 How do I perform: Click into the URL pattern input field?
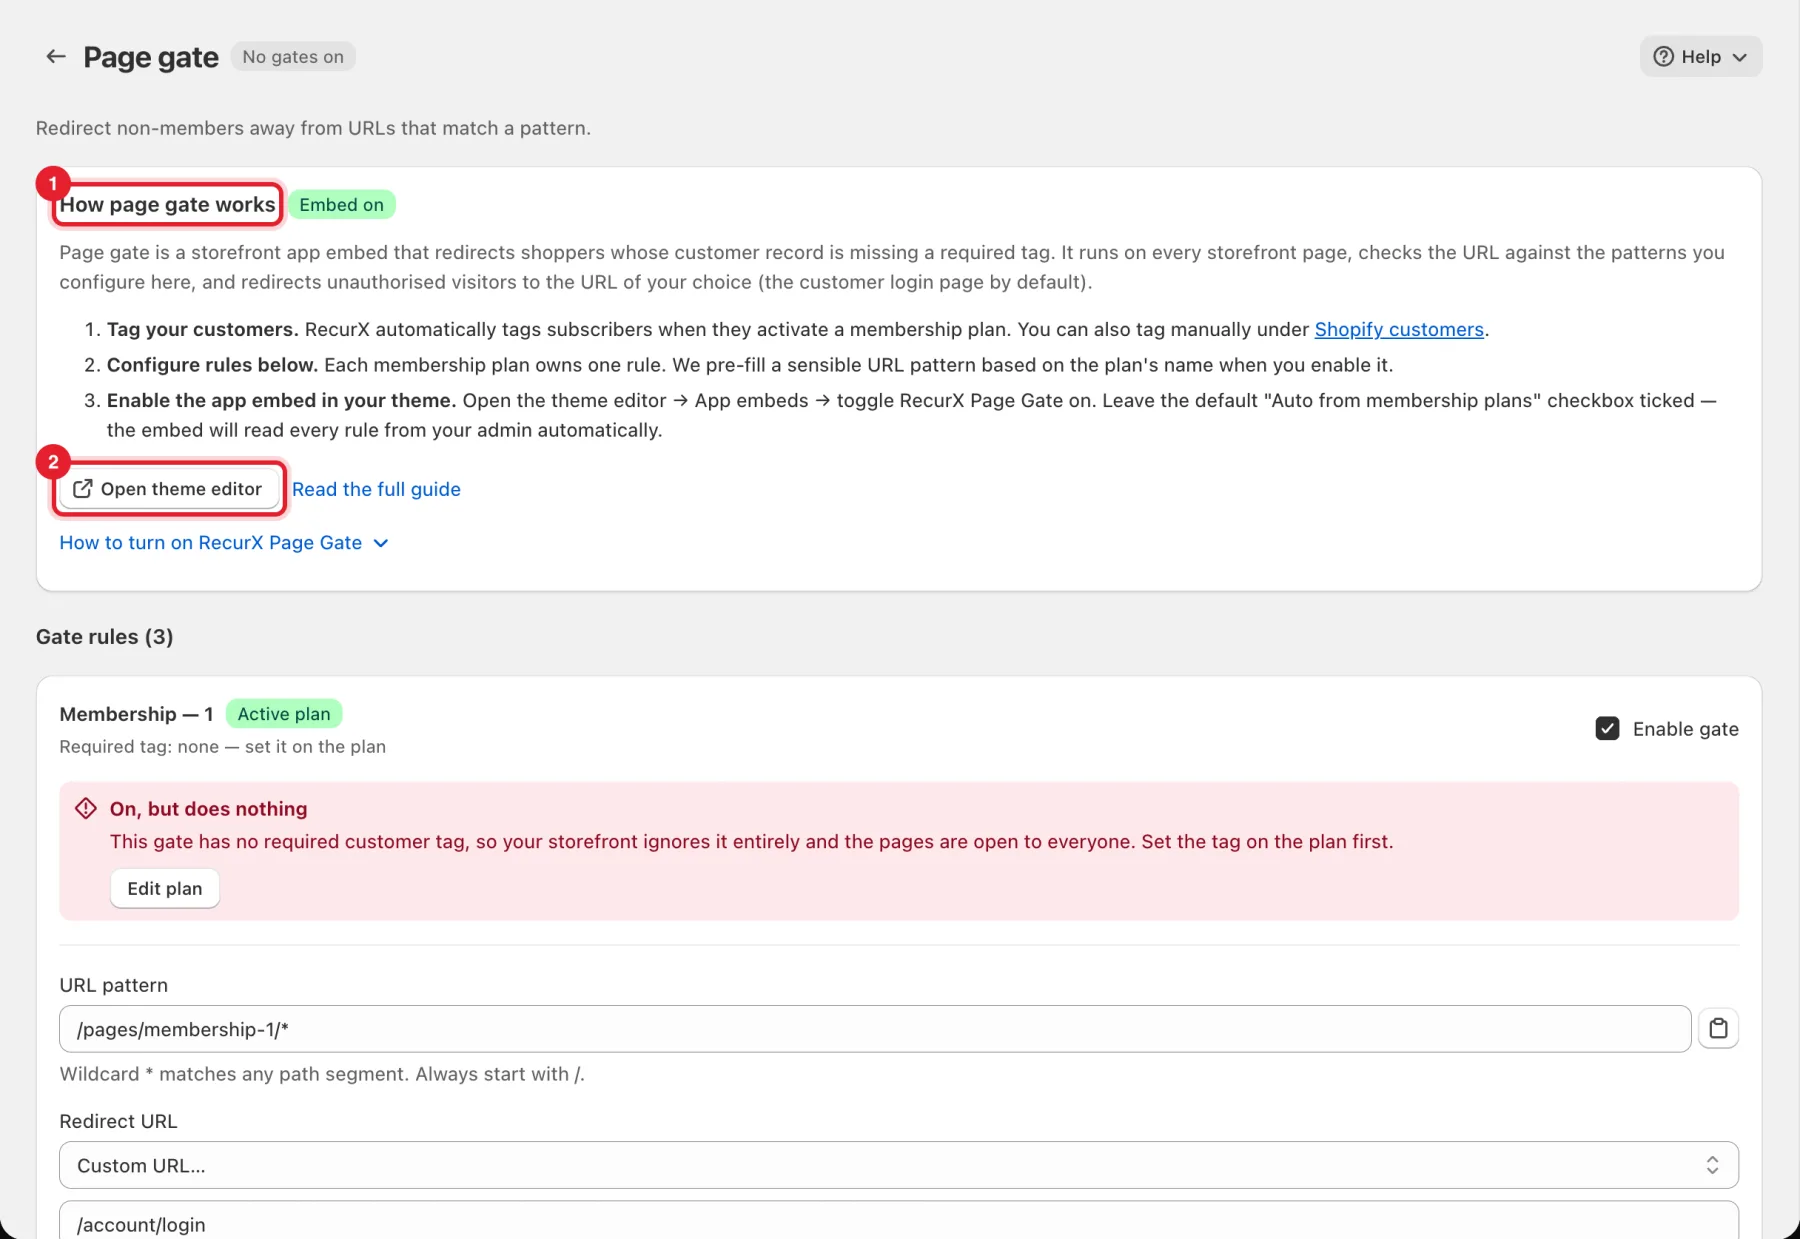click(875, 1029)
